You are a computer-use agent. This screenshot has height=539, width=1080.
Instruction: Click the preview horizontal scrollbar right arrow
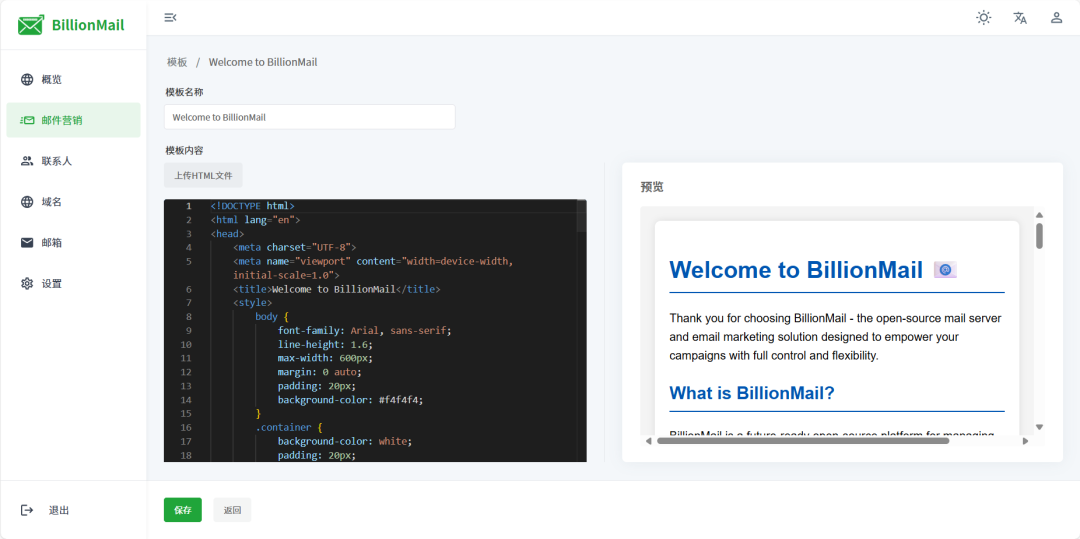point(1025,441)
